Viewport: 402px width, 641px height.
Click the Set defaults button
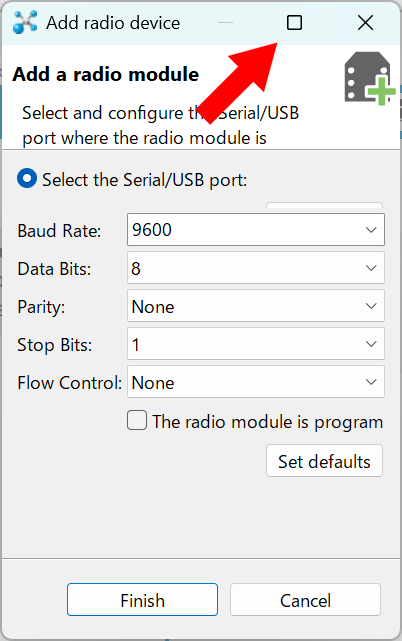[324, 461]
